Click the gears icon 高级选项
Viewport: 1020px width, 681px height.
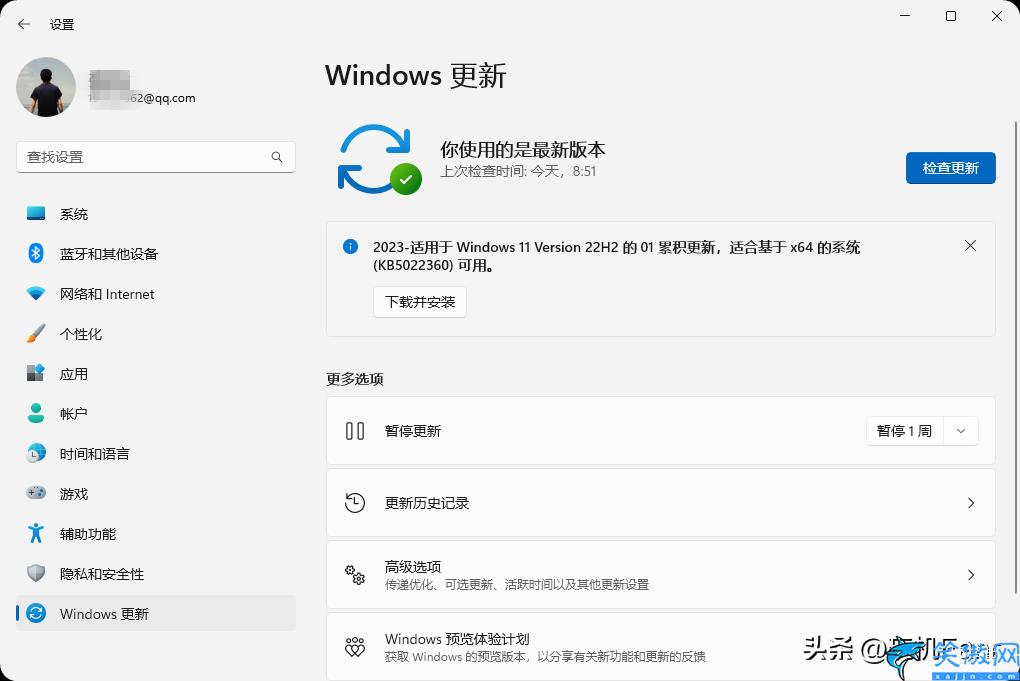355,574
